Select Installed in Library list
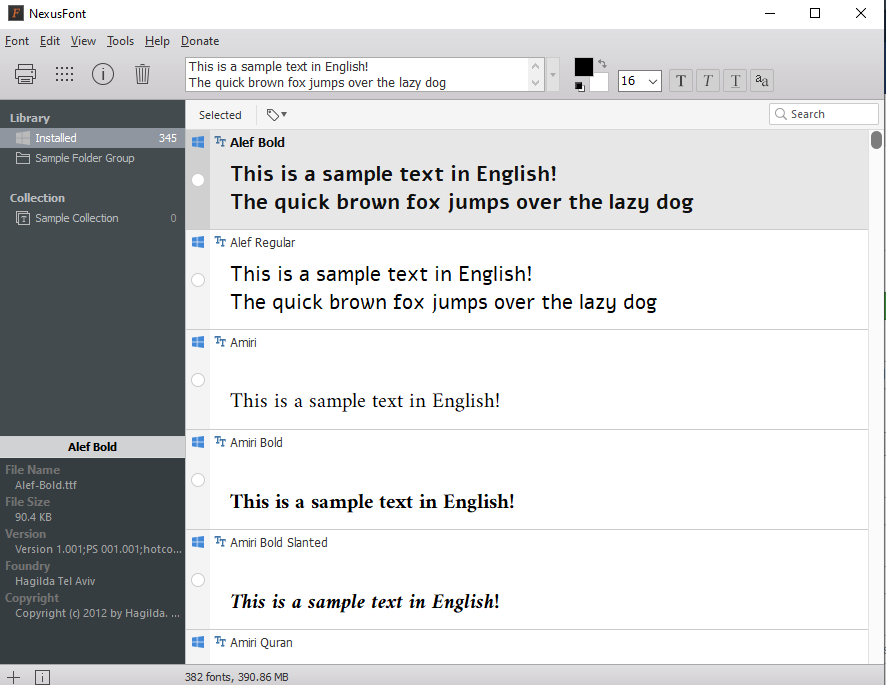This screenshot has height=685, width=886. point(93,138)
